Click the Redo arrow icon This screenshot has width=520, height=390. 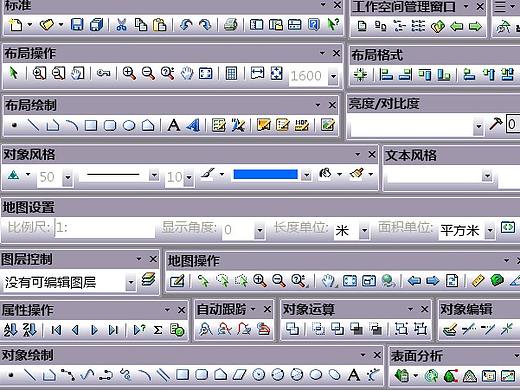205,25
